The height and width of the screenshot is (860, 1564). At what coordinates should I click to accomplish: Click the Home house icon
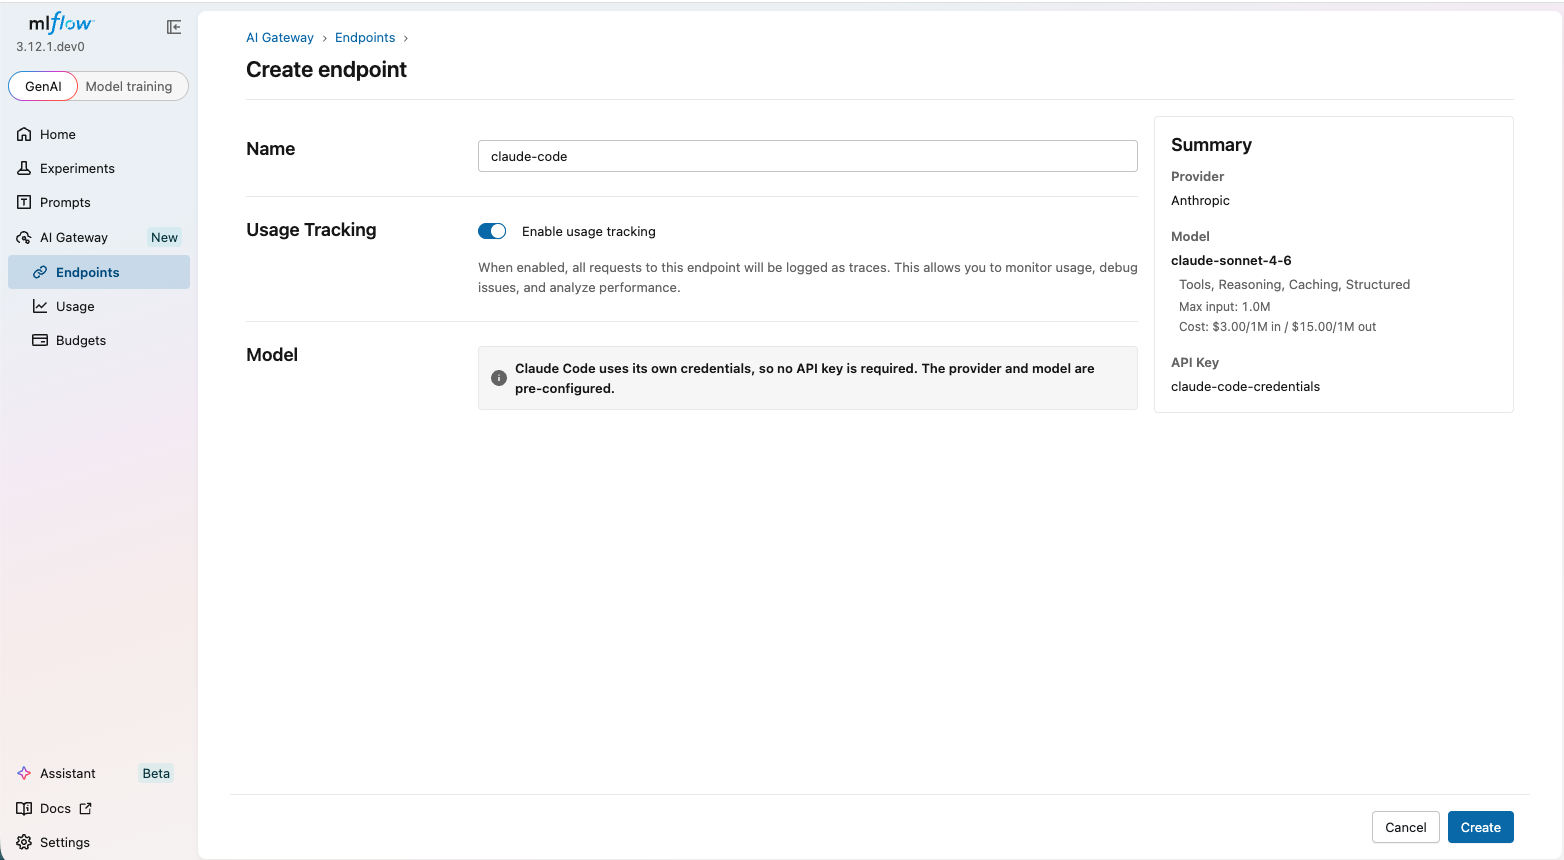24,134
